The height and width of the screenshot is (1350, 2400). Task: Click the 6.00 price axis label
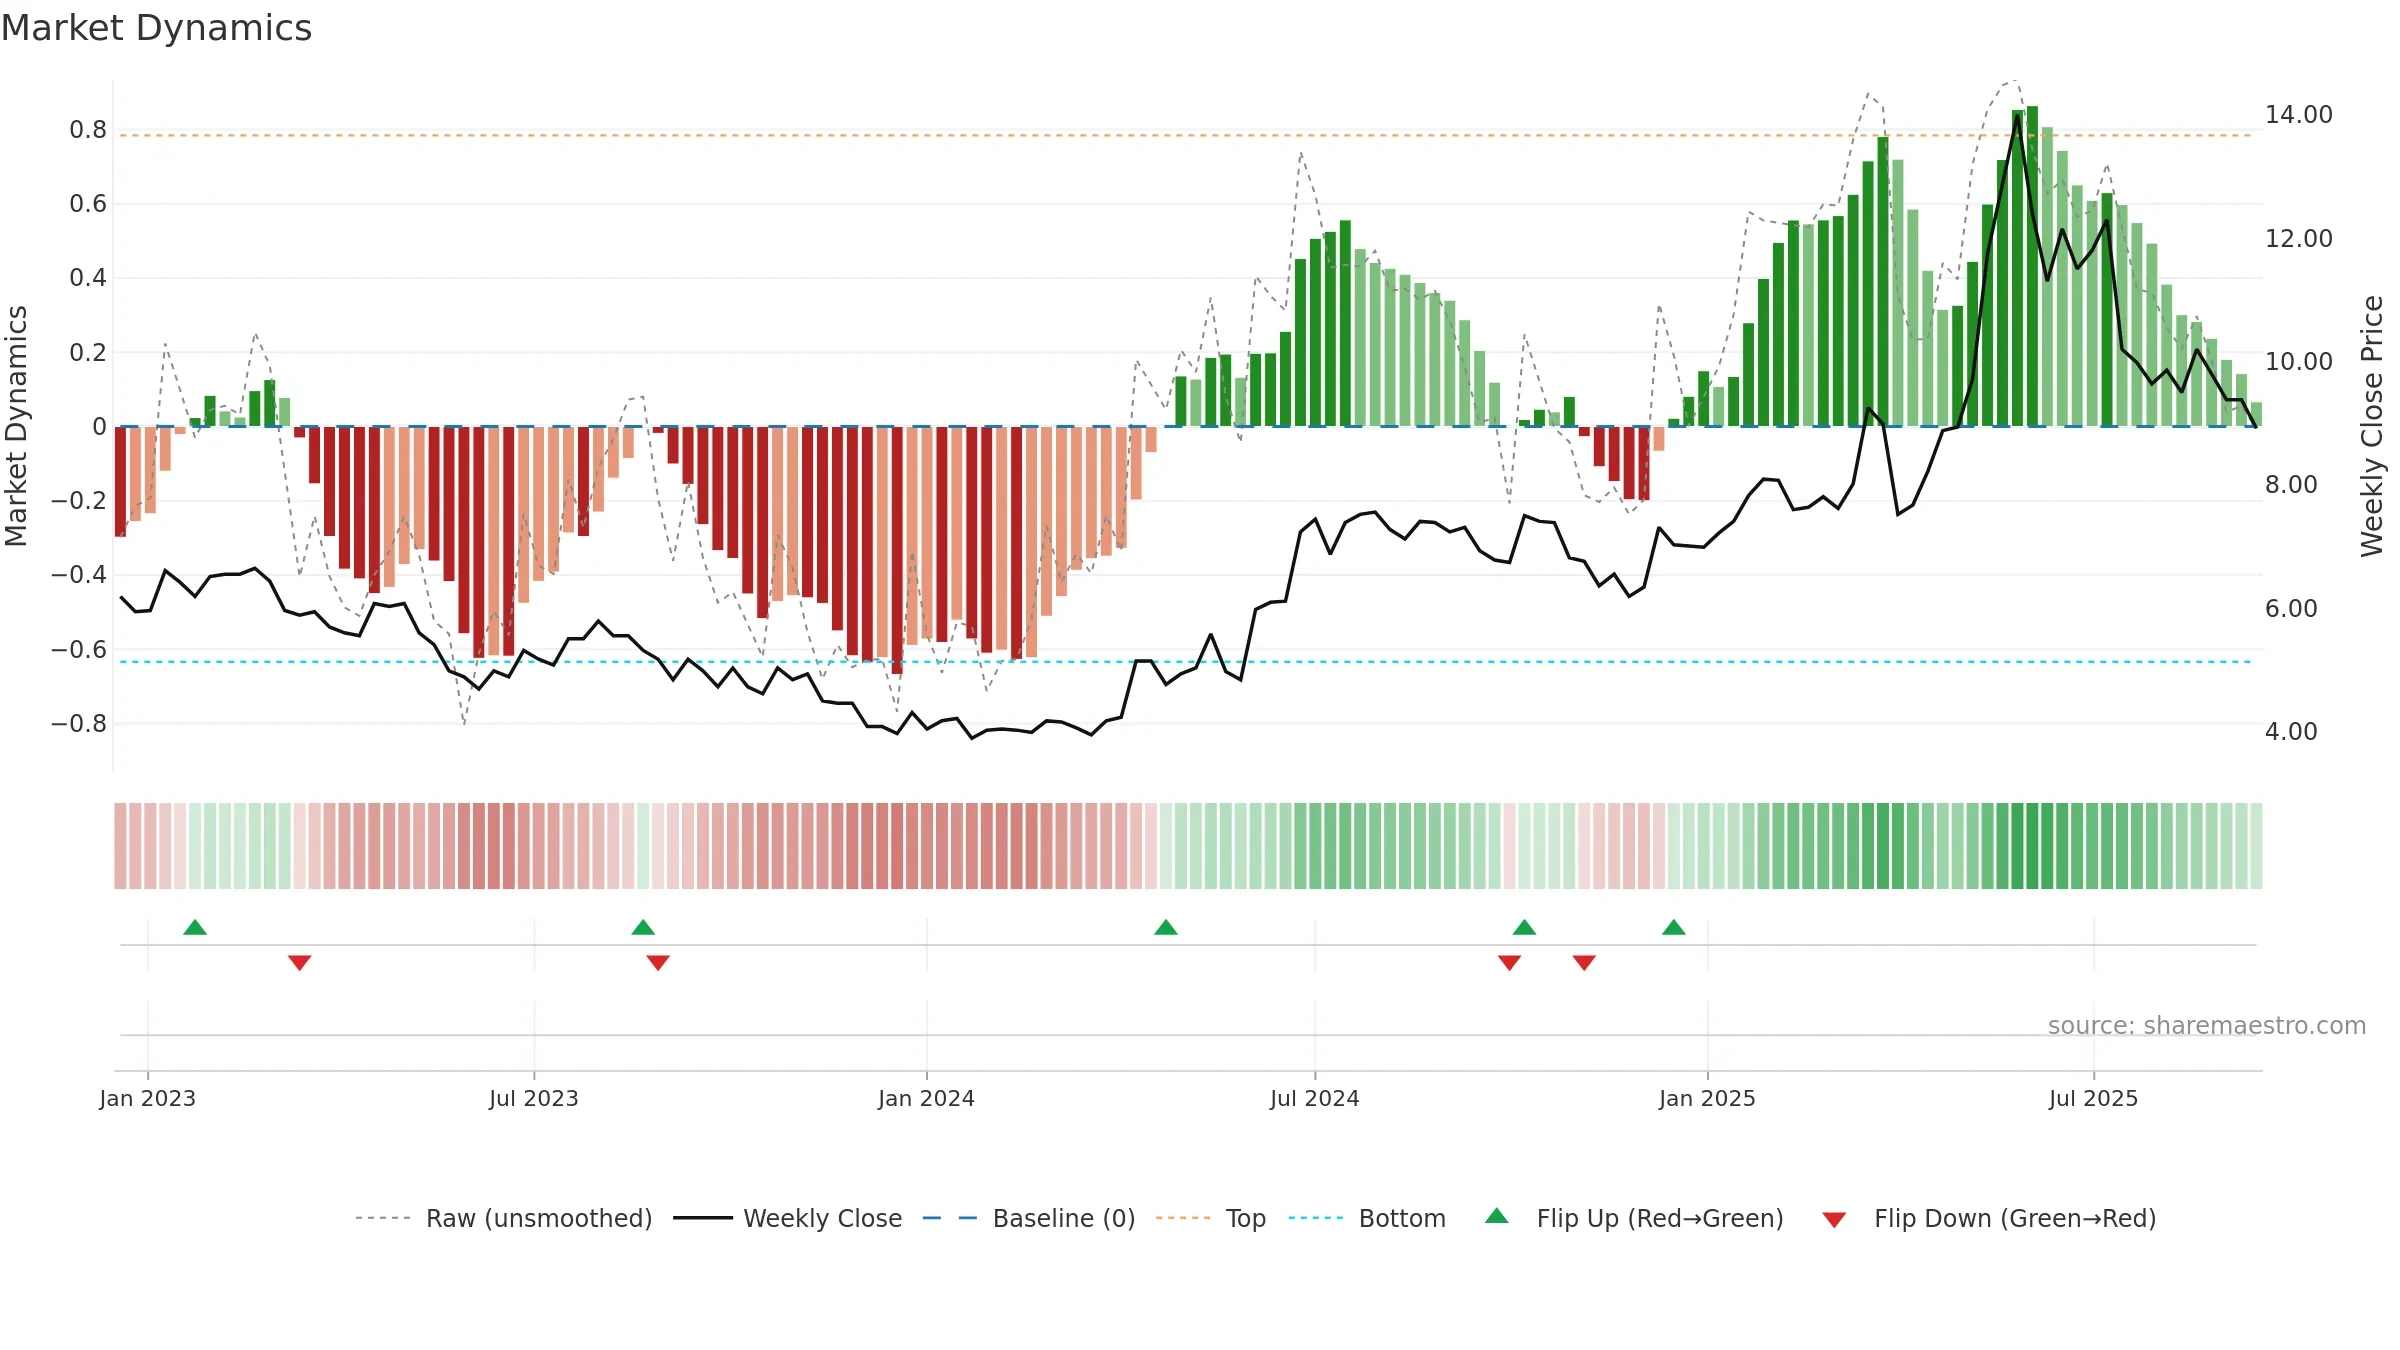(2291, 608)
